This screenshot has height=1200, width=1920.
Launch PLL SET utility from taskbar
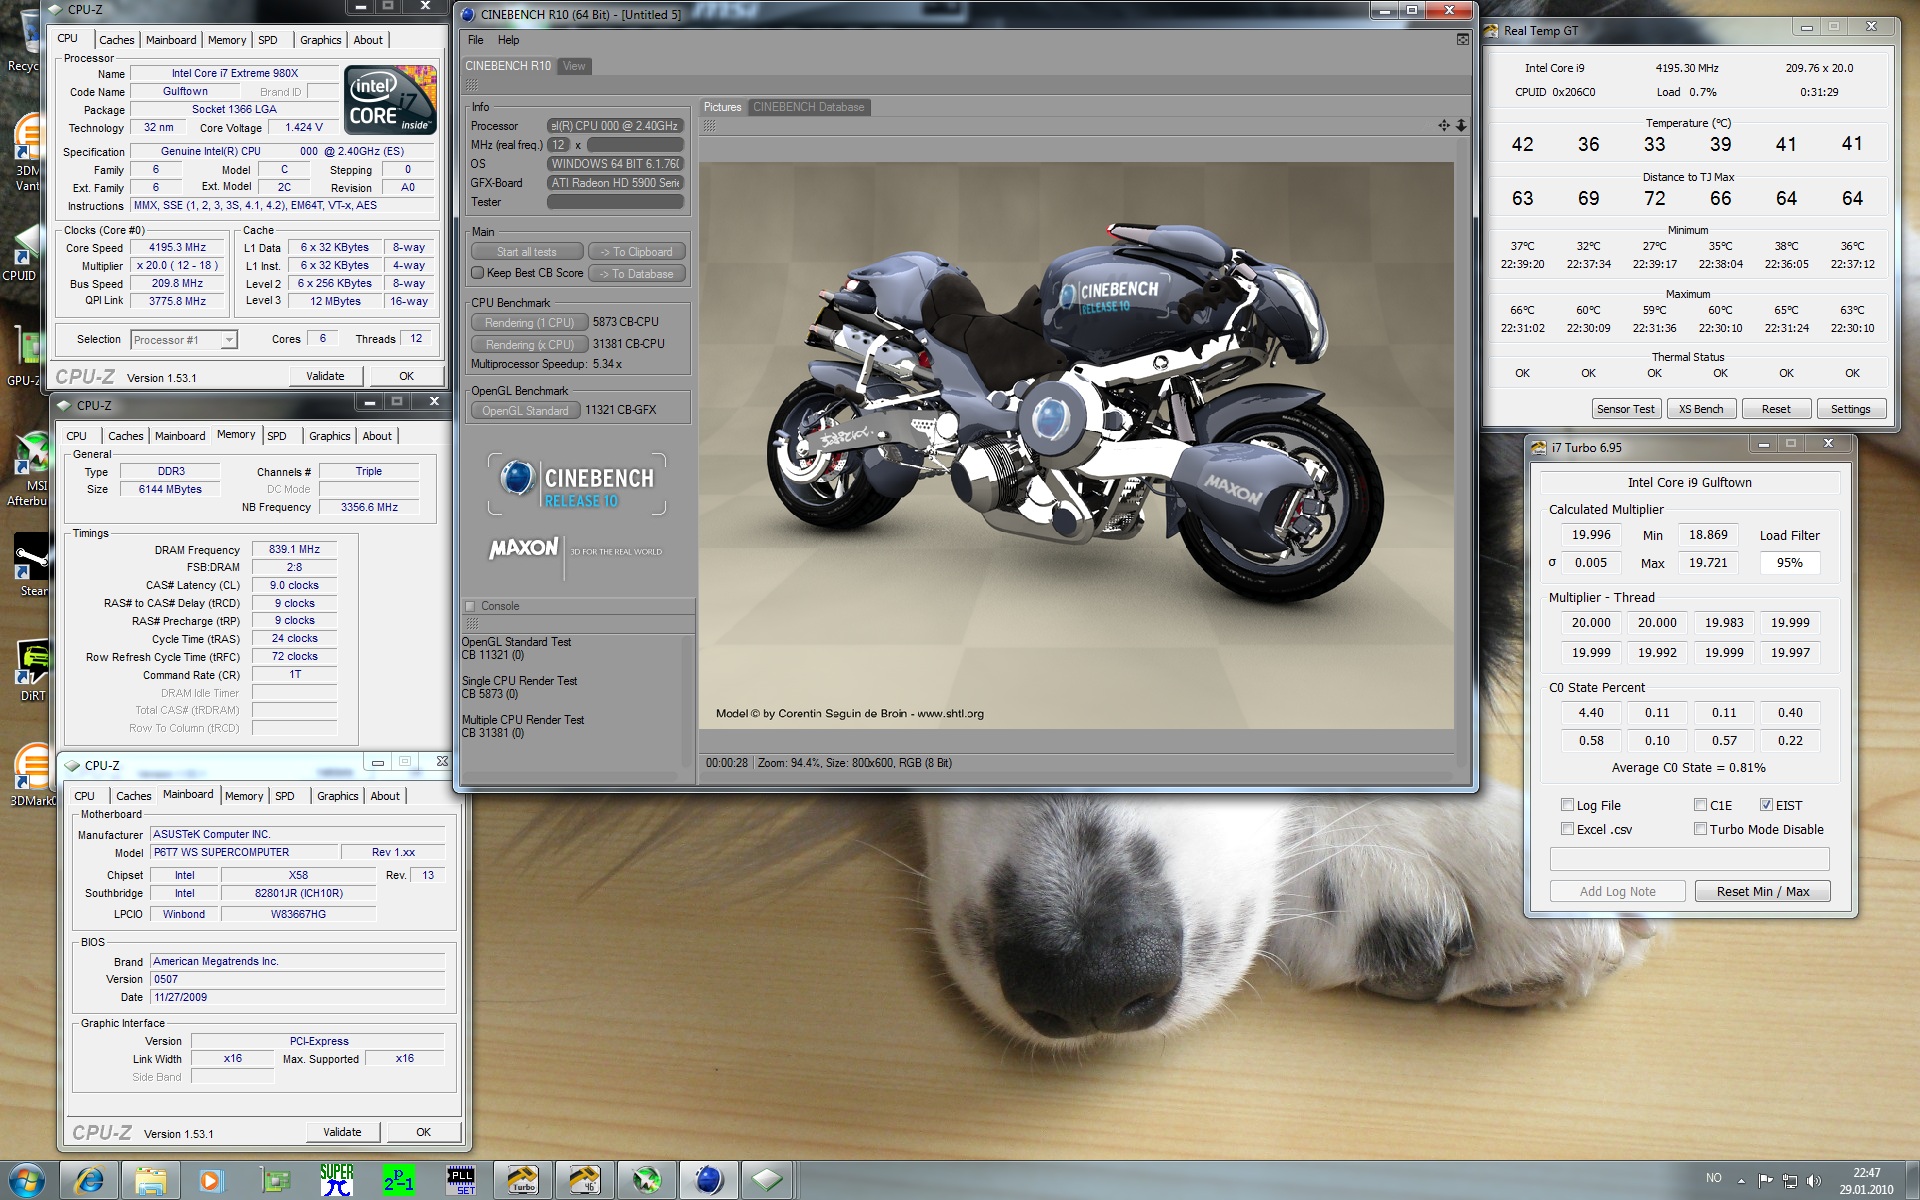point(461,1180)
